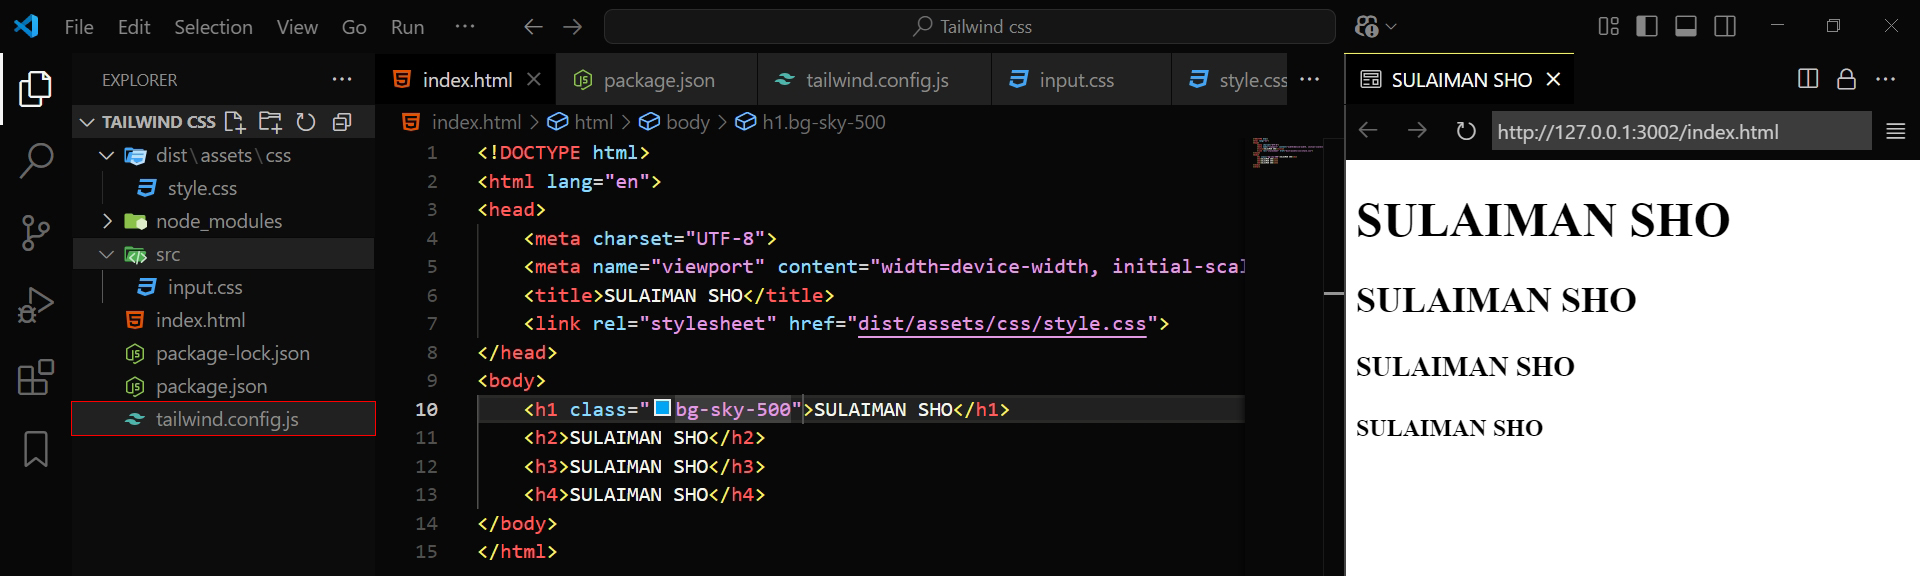Open Run and Debug view

tap(36, 306)
